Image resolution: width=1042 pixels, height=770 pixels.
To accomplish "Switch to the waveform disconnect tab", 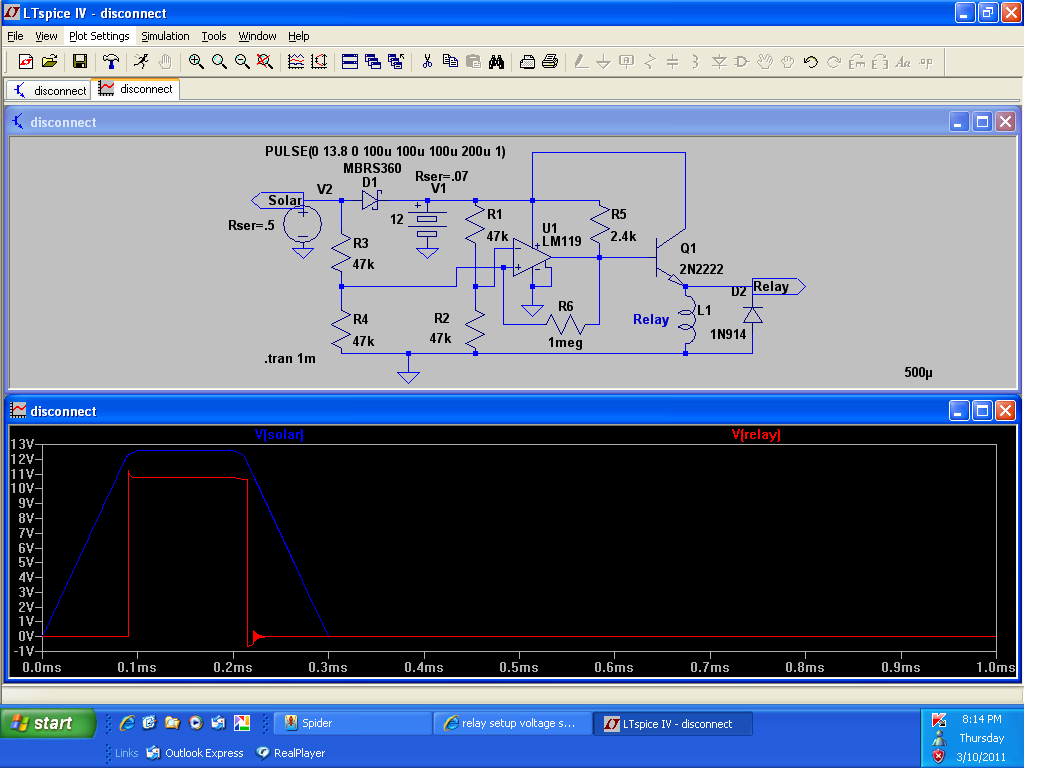I will pos(136,89).
